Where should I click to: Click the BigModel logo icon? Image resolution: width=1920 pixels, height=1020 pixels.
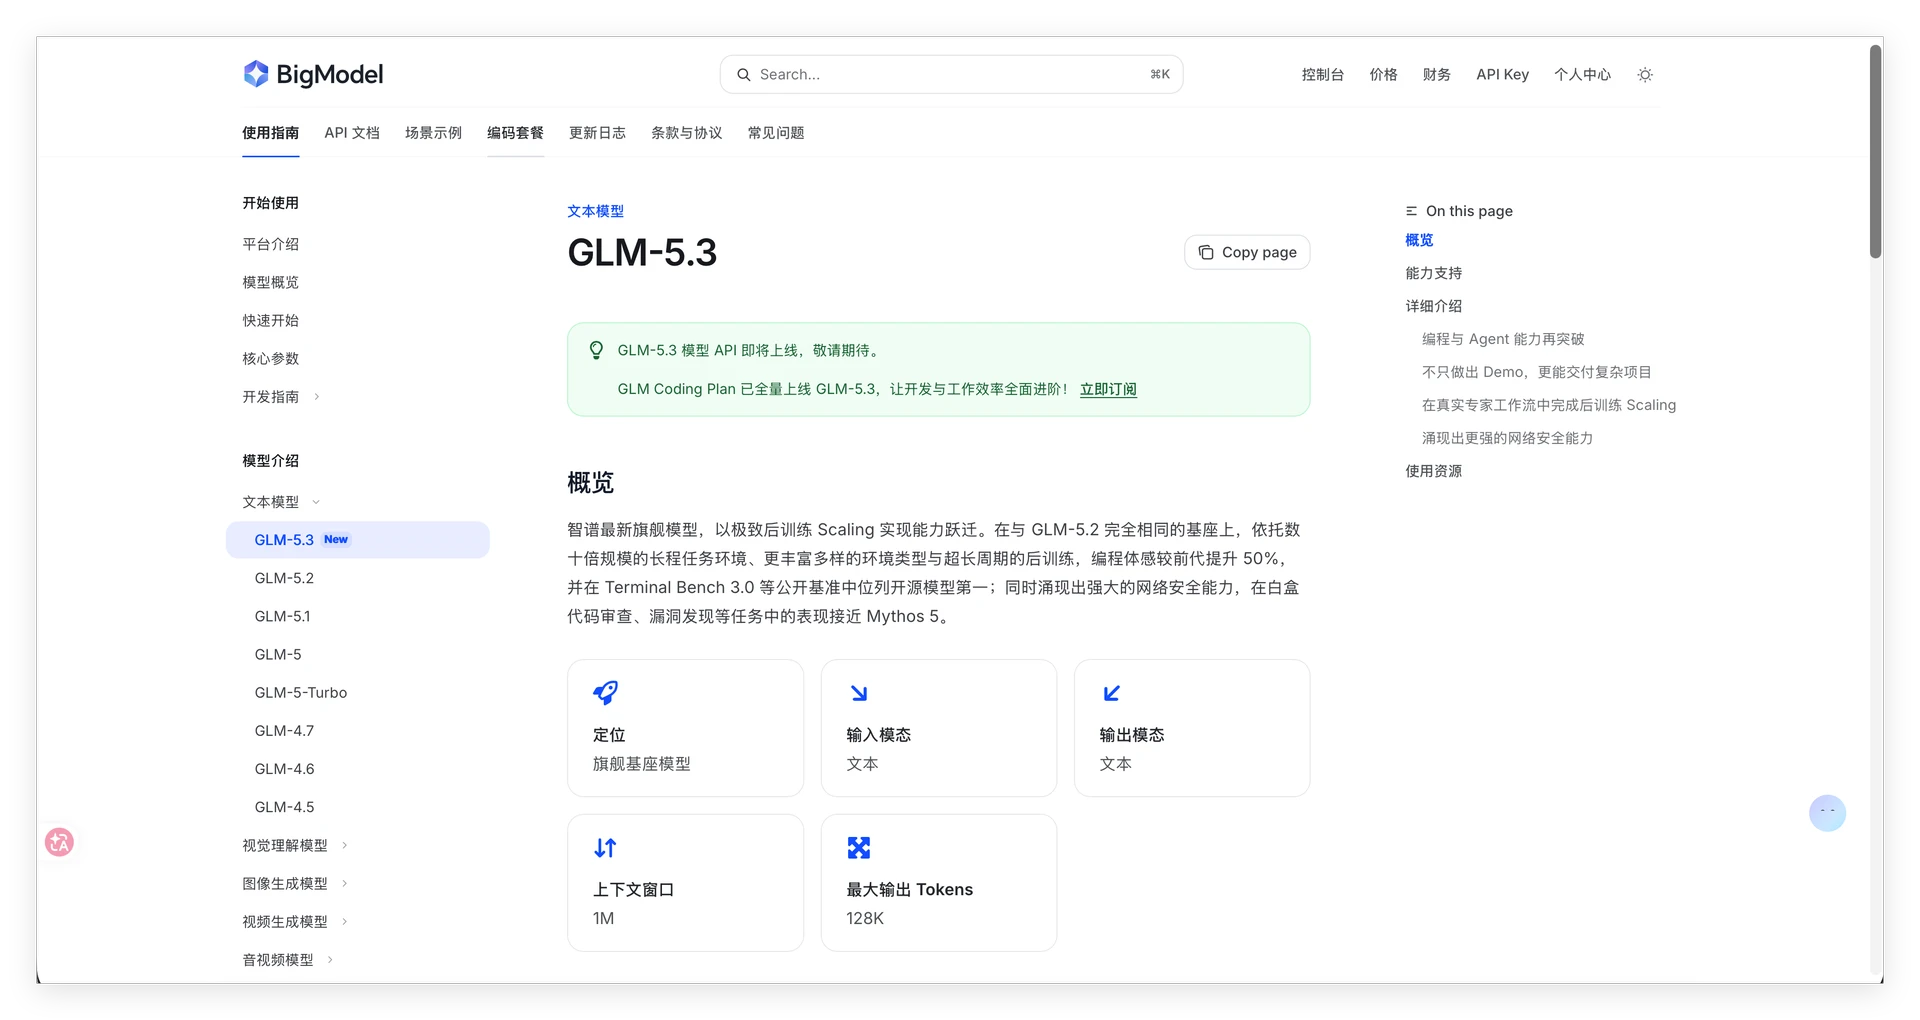pos(256,74)
